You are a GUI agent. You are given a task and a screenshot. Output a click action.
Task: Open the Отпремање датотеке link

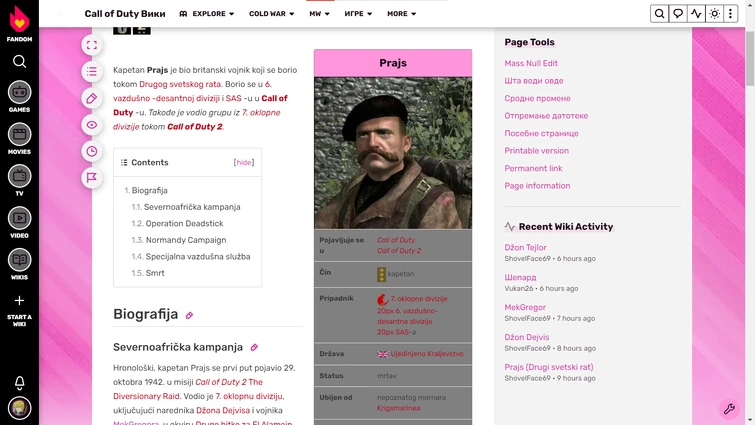(546, 116)
